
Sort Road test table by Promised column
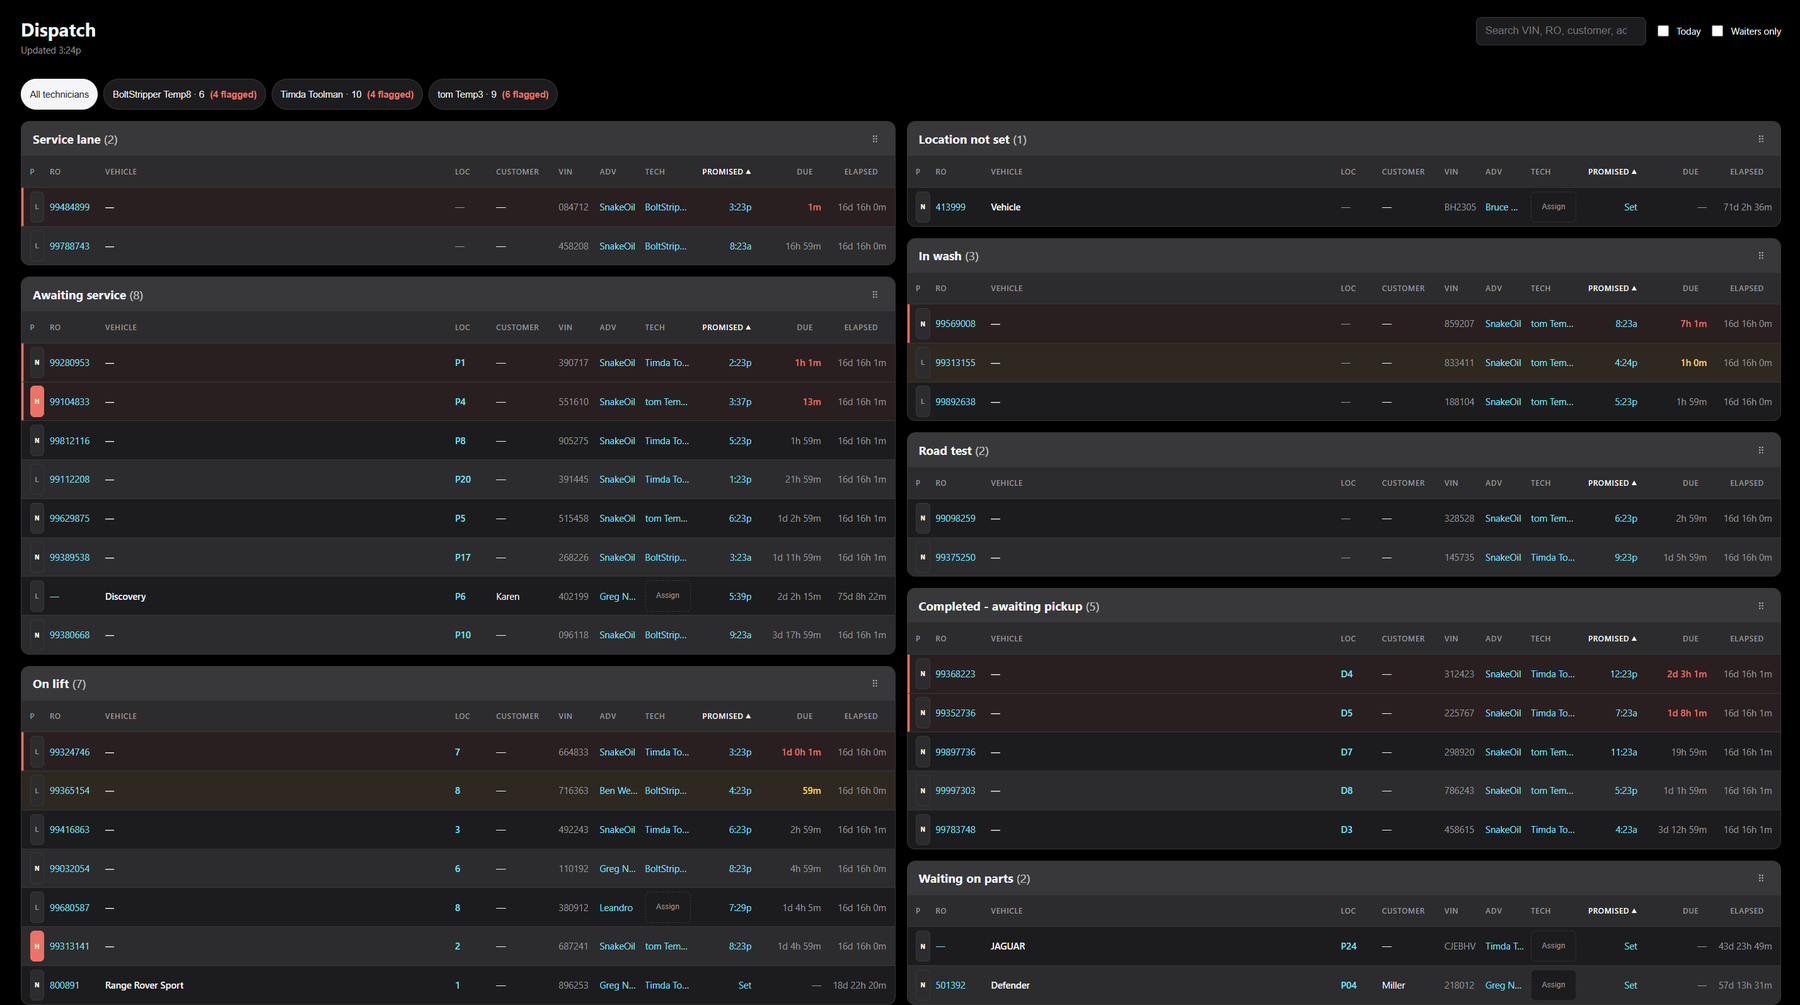[x=1612, y=483]
